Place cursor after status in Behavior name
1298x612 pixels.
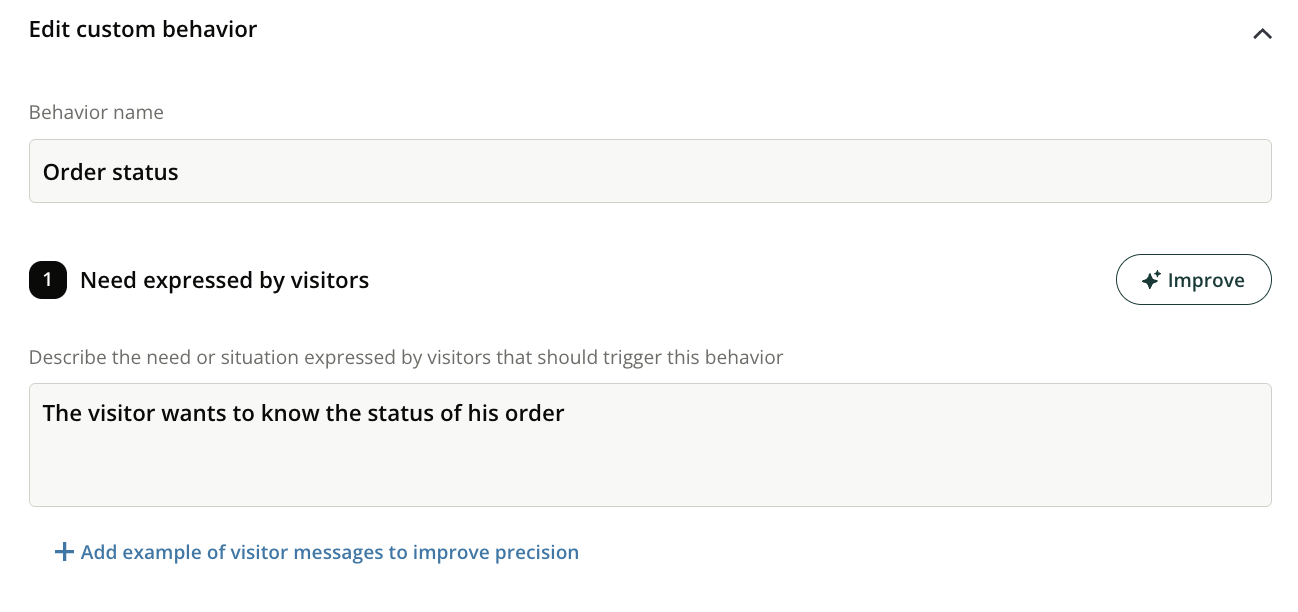180,172
